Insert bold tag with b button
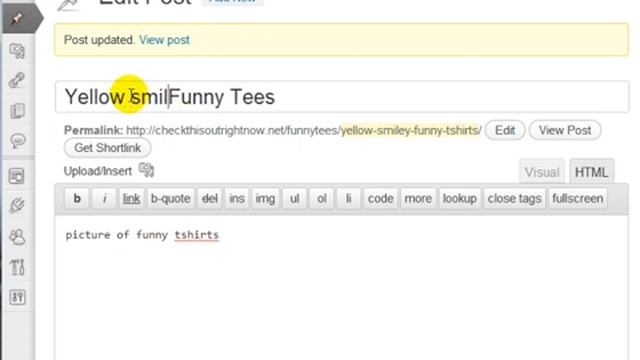 tap(77, 199)
